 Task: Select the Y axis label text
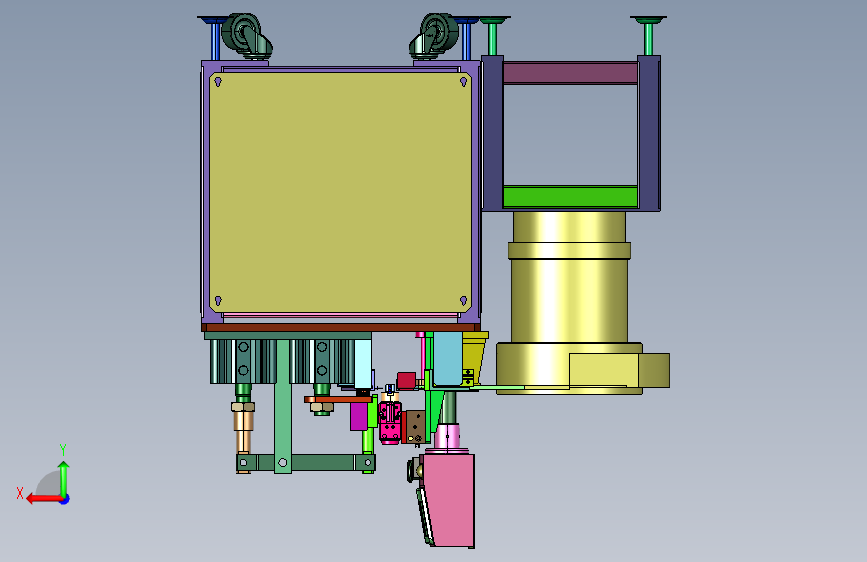point(63,449)
